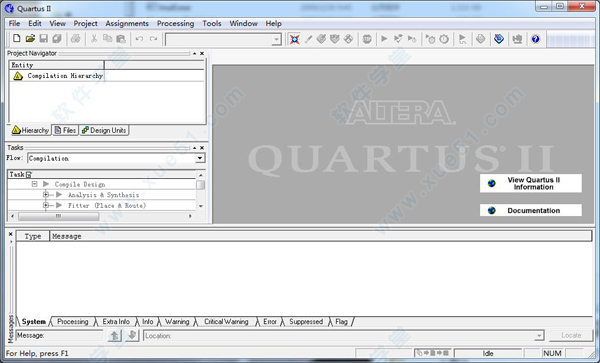Click the first clock timing analyzer icon
The image size is (600, 363).
click(x=430, y=39)
